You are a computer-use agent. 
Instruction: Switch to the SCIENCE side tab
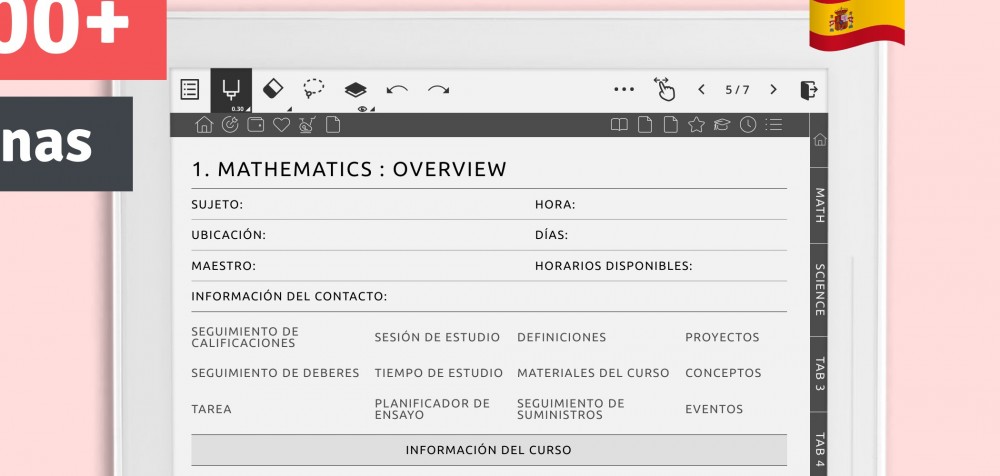(819, 290)
